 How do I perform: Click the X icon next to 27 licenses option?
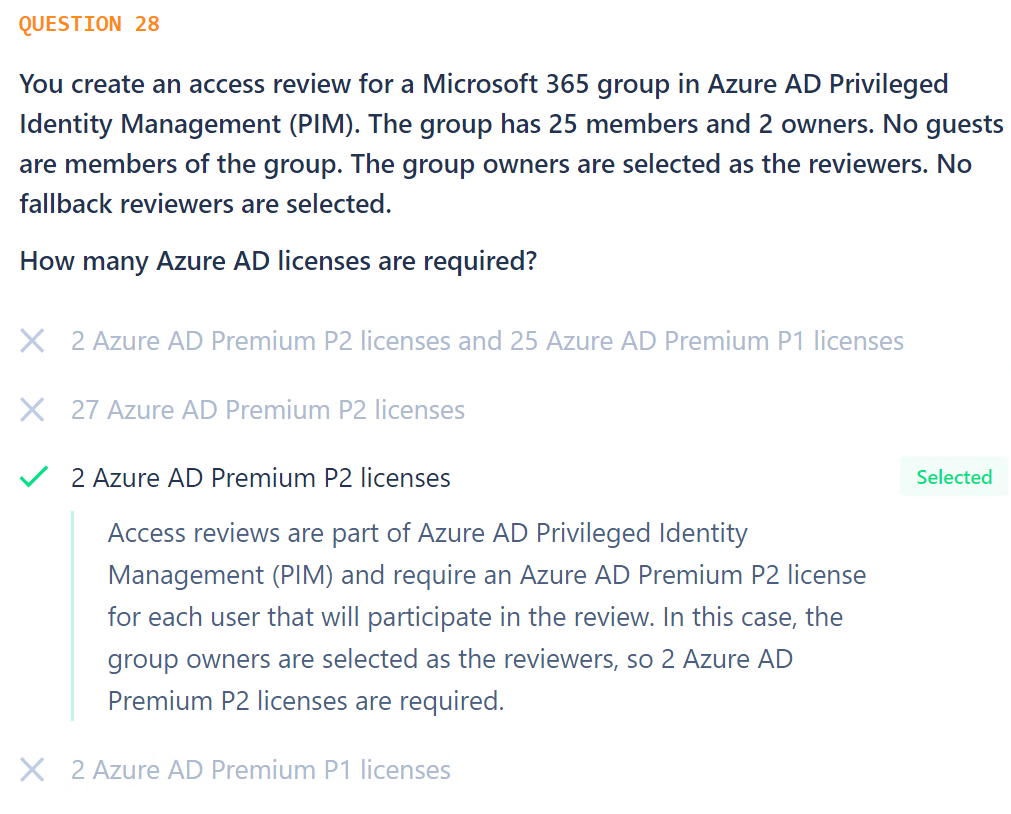32,410
